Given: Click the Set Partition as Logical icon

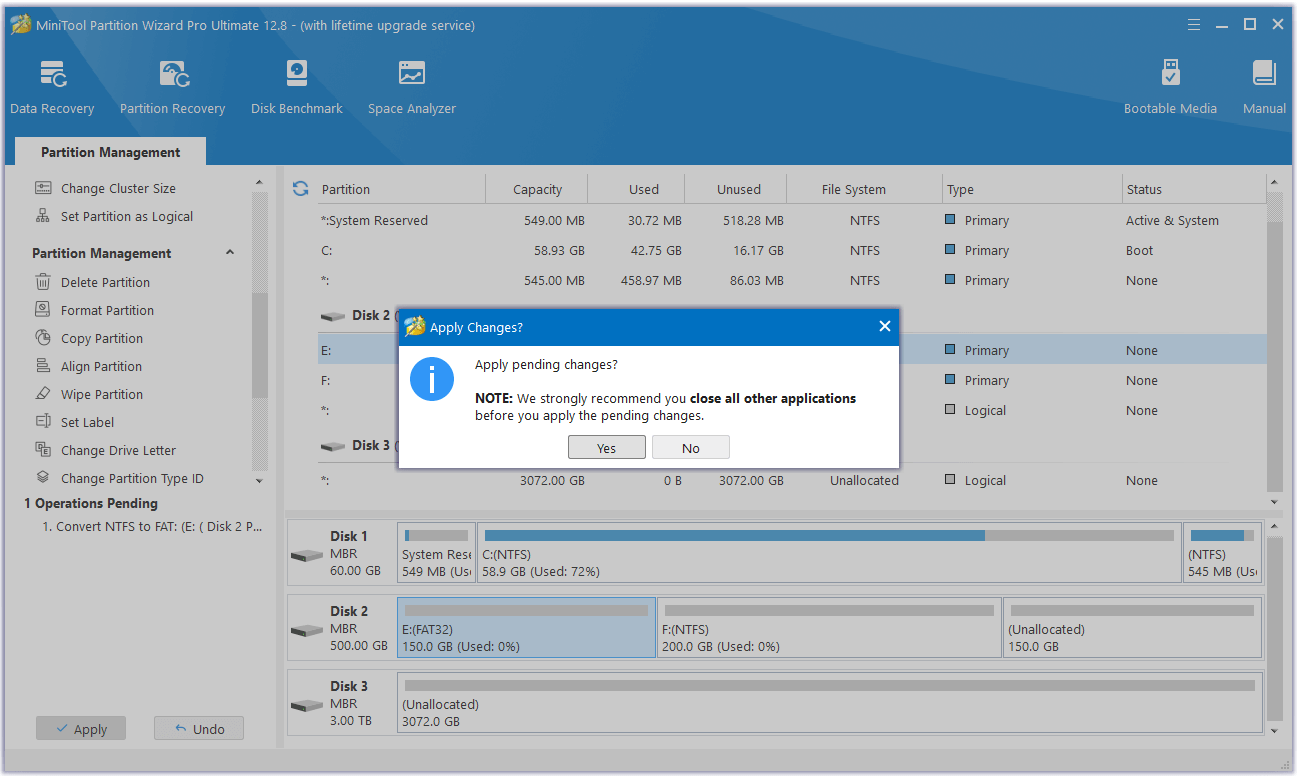Looking at the screenshot, I should 43,216.
